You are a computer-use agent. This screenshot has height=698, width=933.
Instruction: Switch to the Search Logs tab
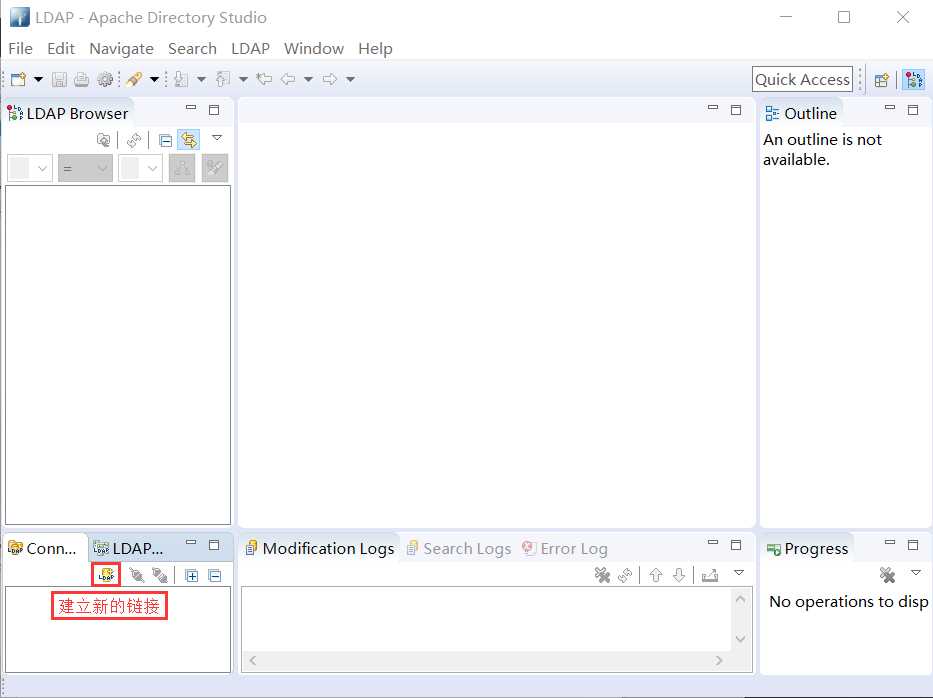click(x=459, y=548)
